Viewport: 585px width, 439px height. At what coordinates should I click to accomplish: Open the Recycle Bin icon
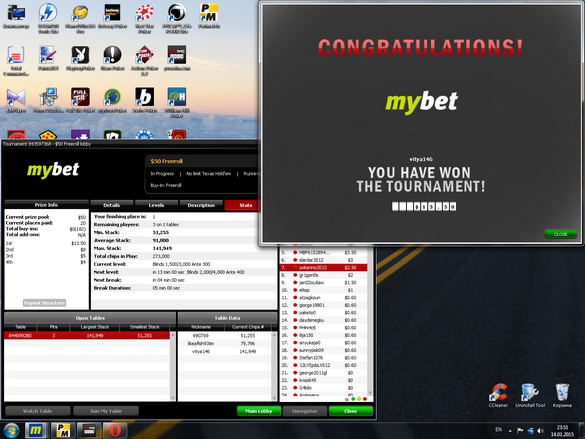pos(562,395)
